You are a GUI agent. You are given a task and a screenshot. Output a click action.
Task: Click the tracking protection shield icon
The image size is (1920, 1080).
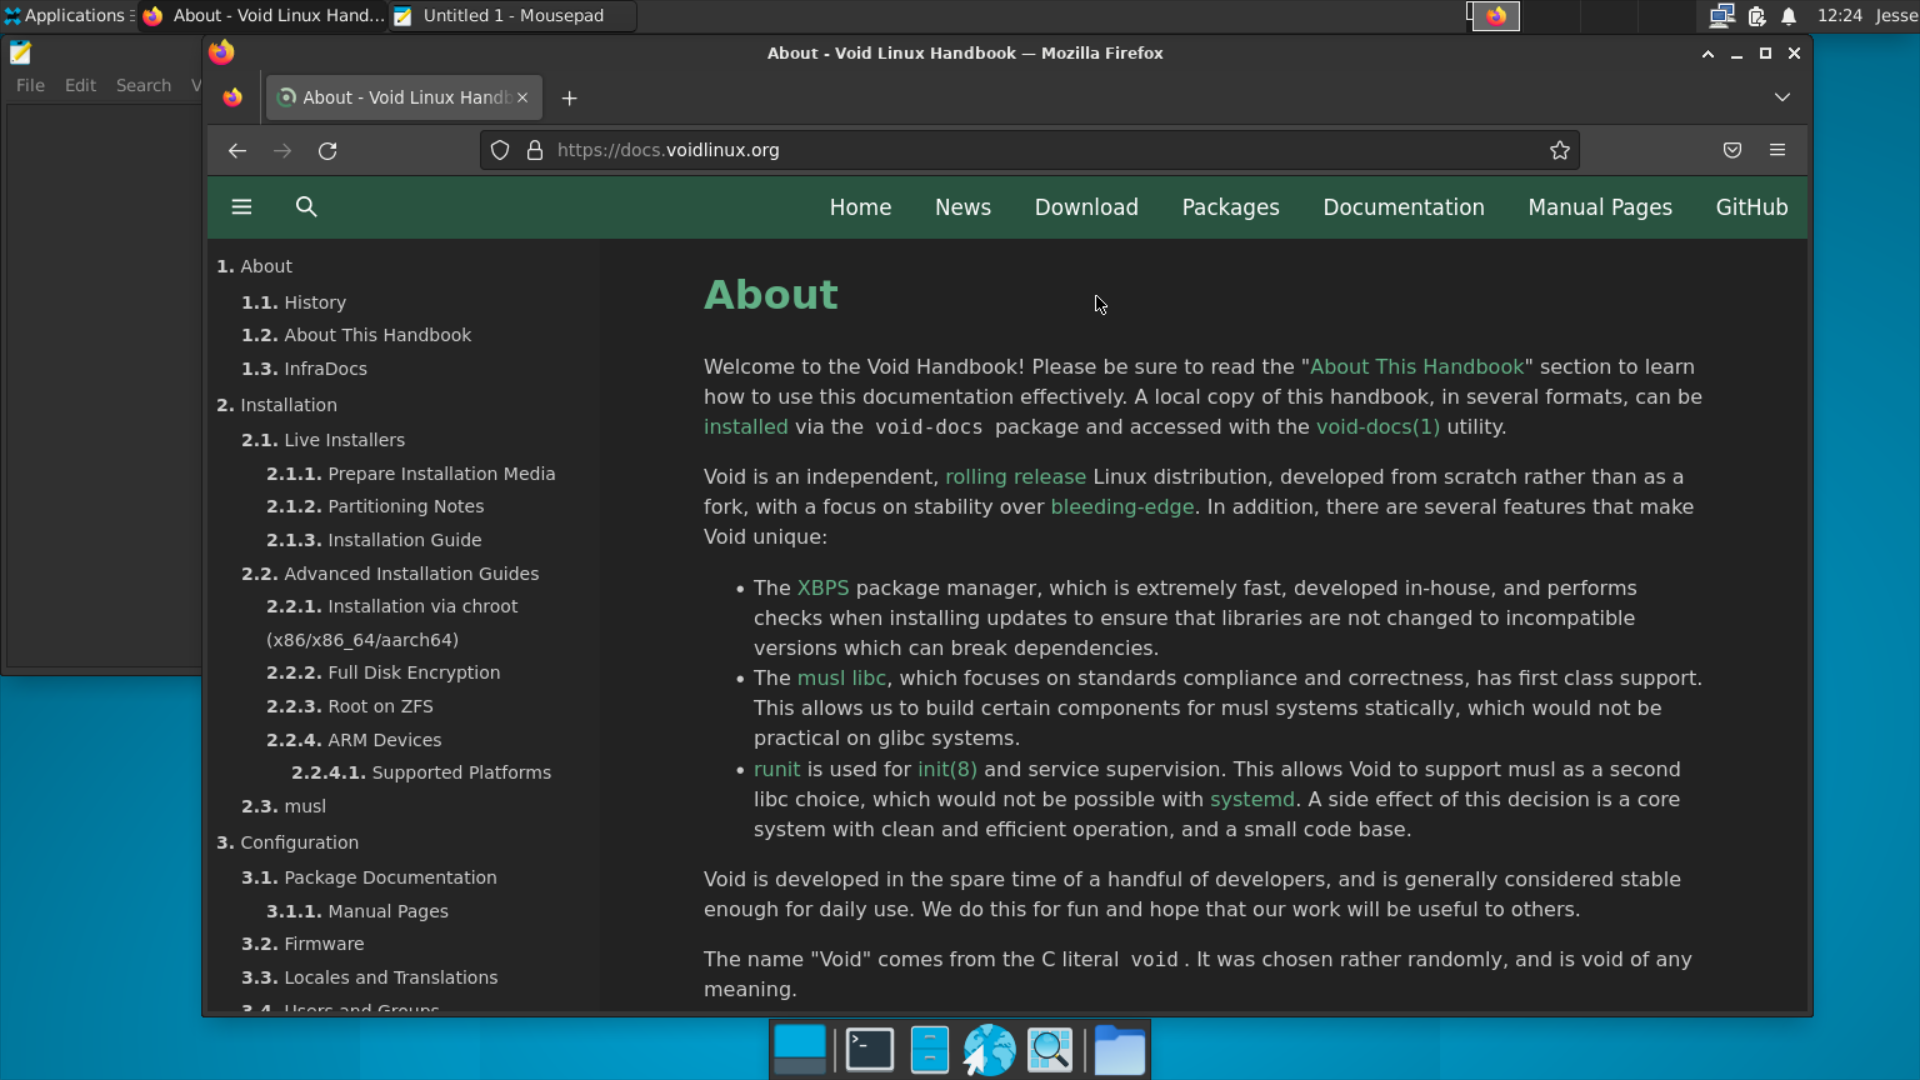tap(500, 150)
